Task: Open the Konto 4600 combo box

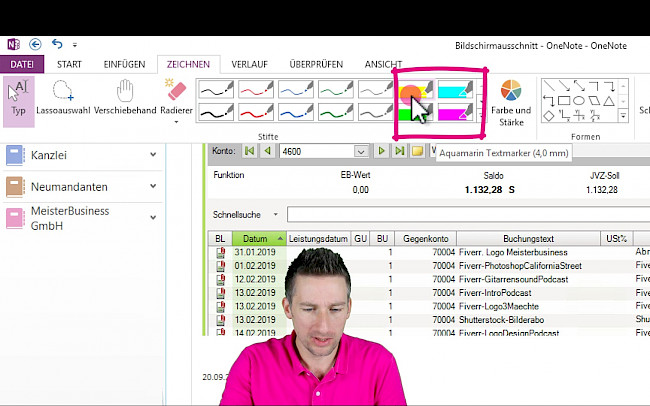Action: click(x=324, y=151)
